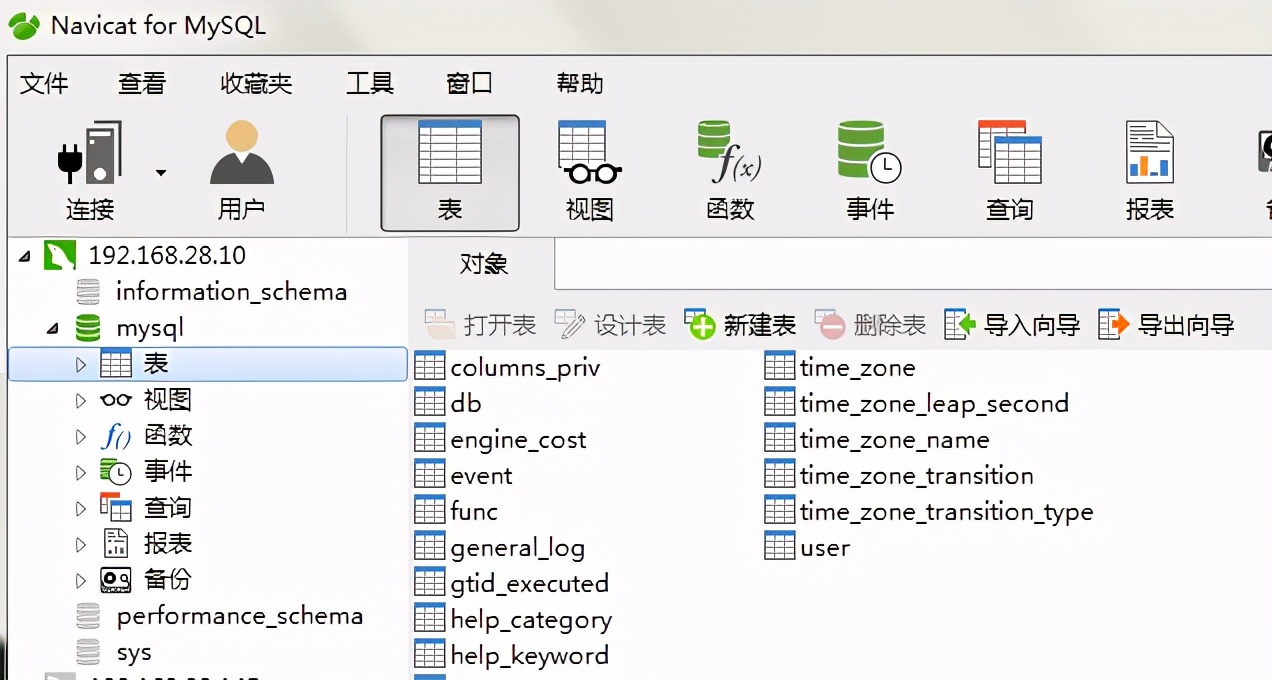Select the mysql database in tree
This screenshot has height=680, width=1272.
[150, 328]
